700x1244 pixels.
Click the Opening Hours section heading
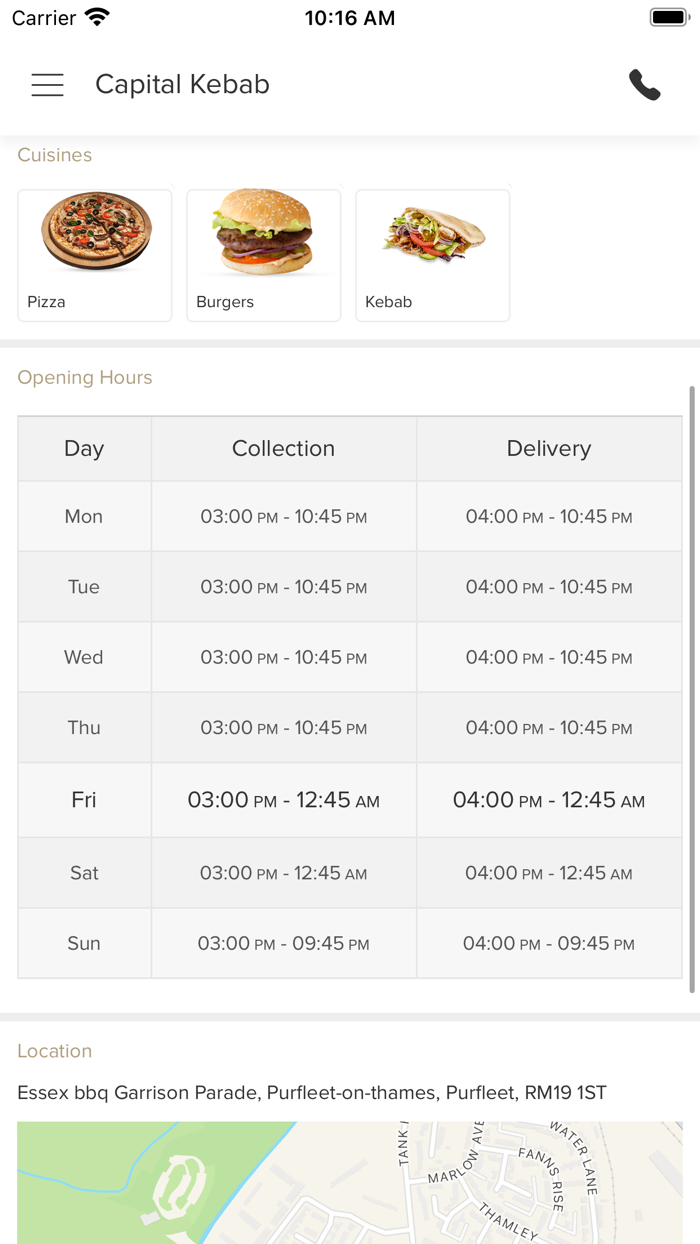(85, 378)
